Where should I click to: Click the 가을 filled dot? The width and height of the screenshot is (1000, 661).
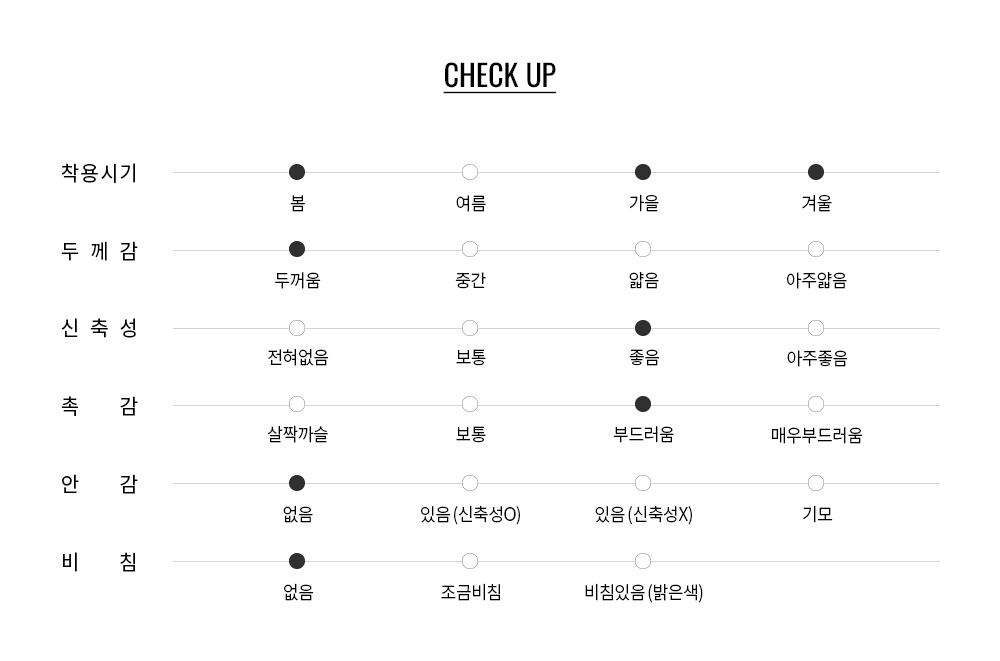tap(643, 172)
